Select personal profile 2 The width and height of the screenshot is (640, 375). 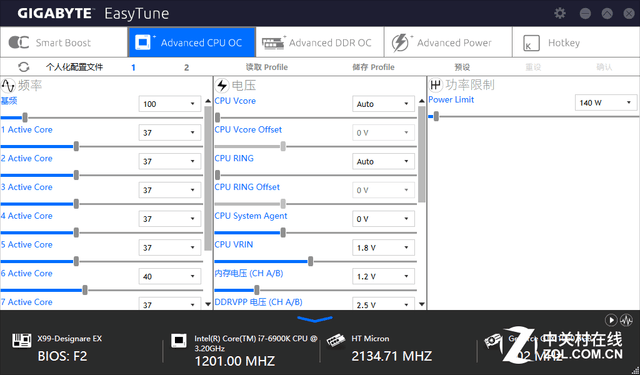tap(186, 67)
